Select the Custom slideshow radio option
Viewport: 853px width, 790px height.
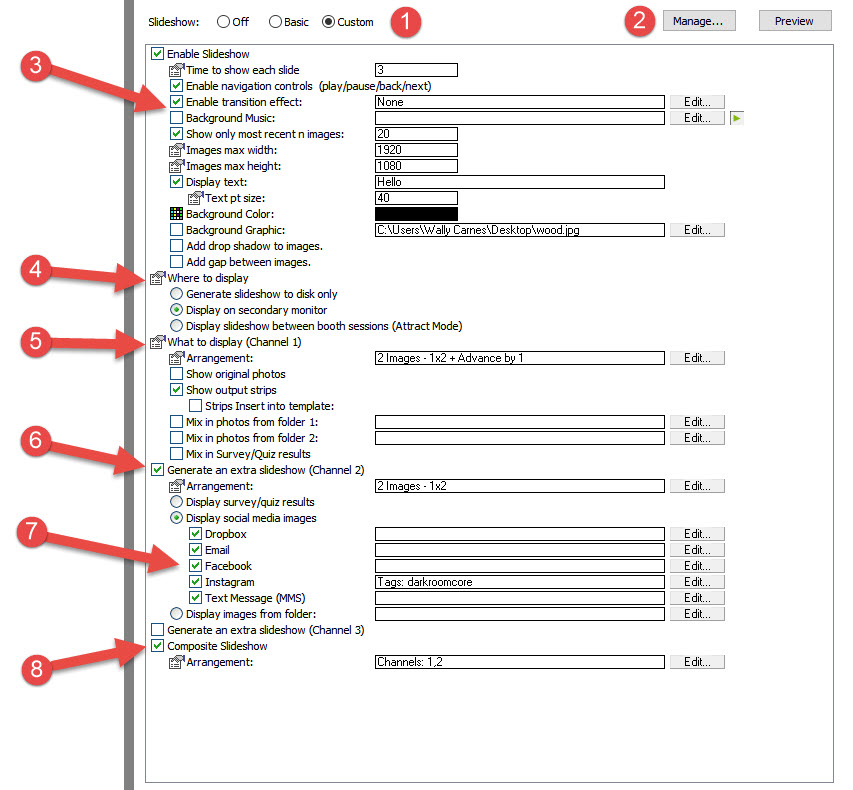coord(328,22)
